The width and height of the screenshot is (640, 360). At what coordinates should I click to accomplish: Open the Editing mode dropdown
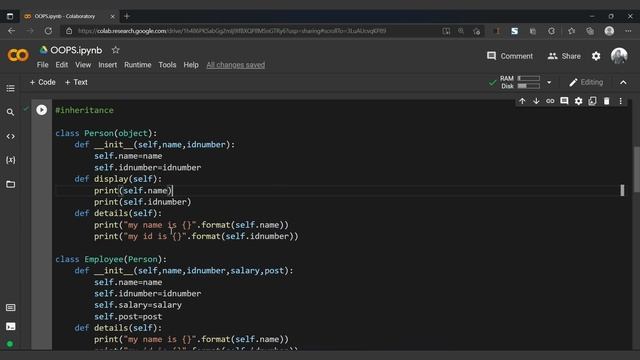click(586, 82)
